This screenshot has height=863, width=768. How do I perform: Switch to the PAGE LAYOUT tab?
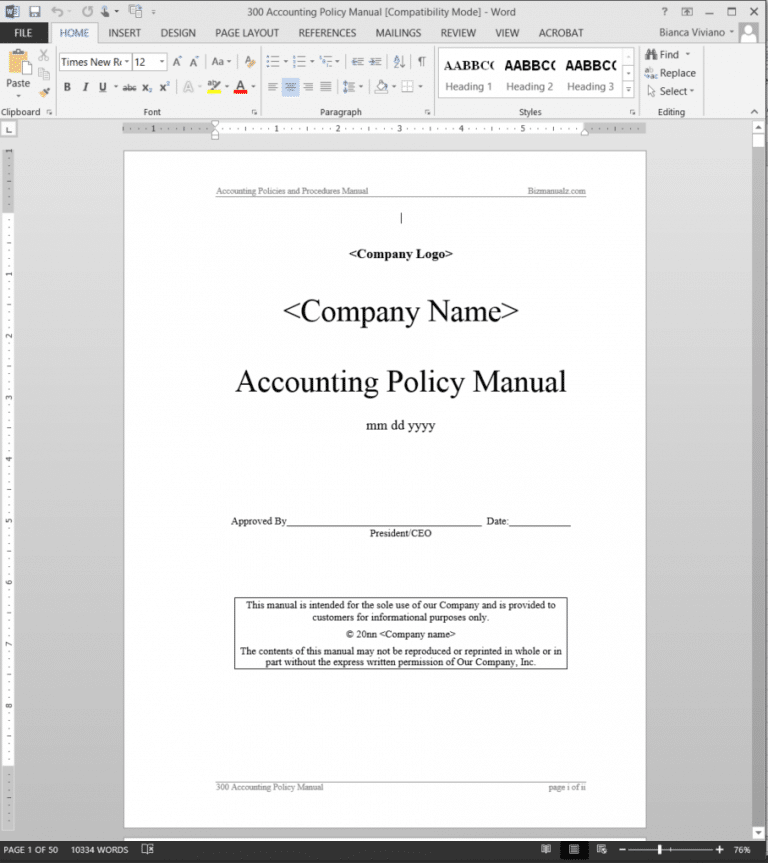247,33
